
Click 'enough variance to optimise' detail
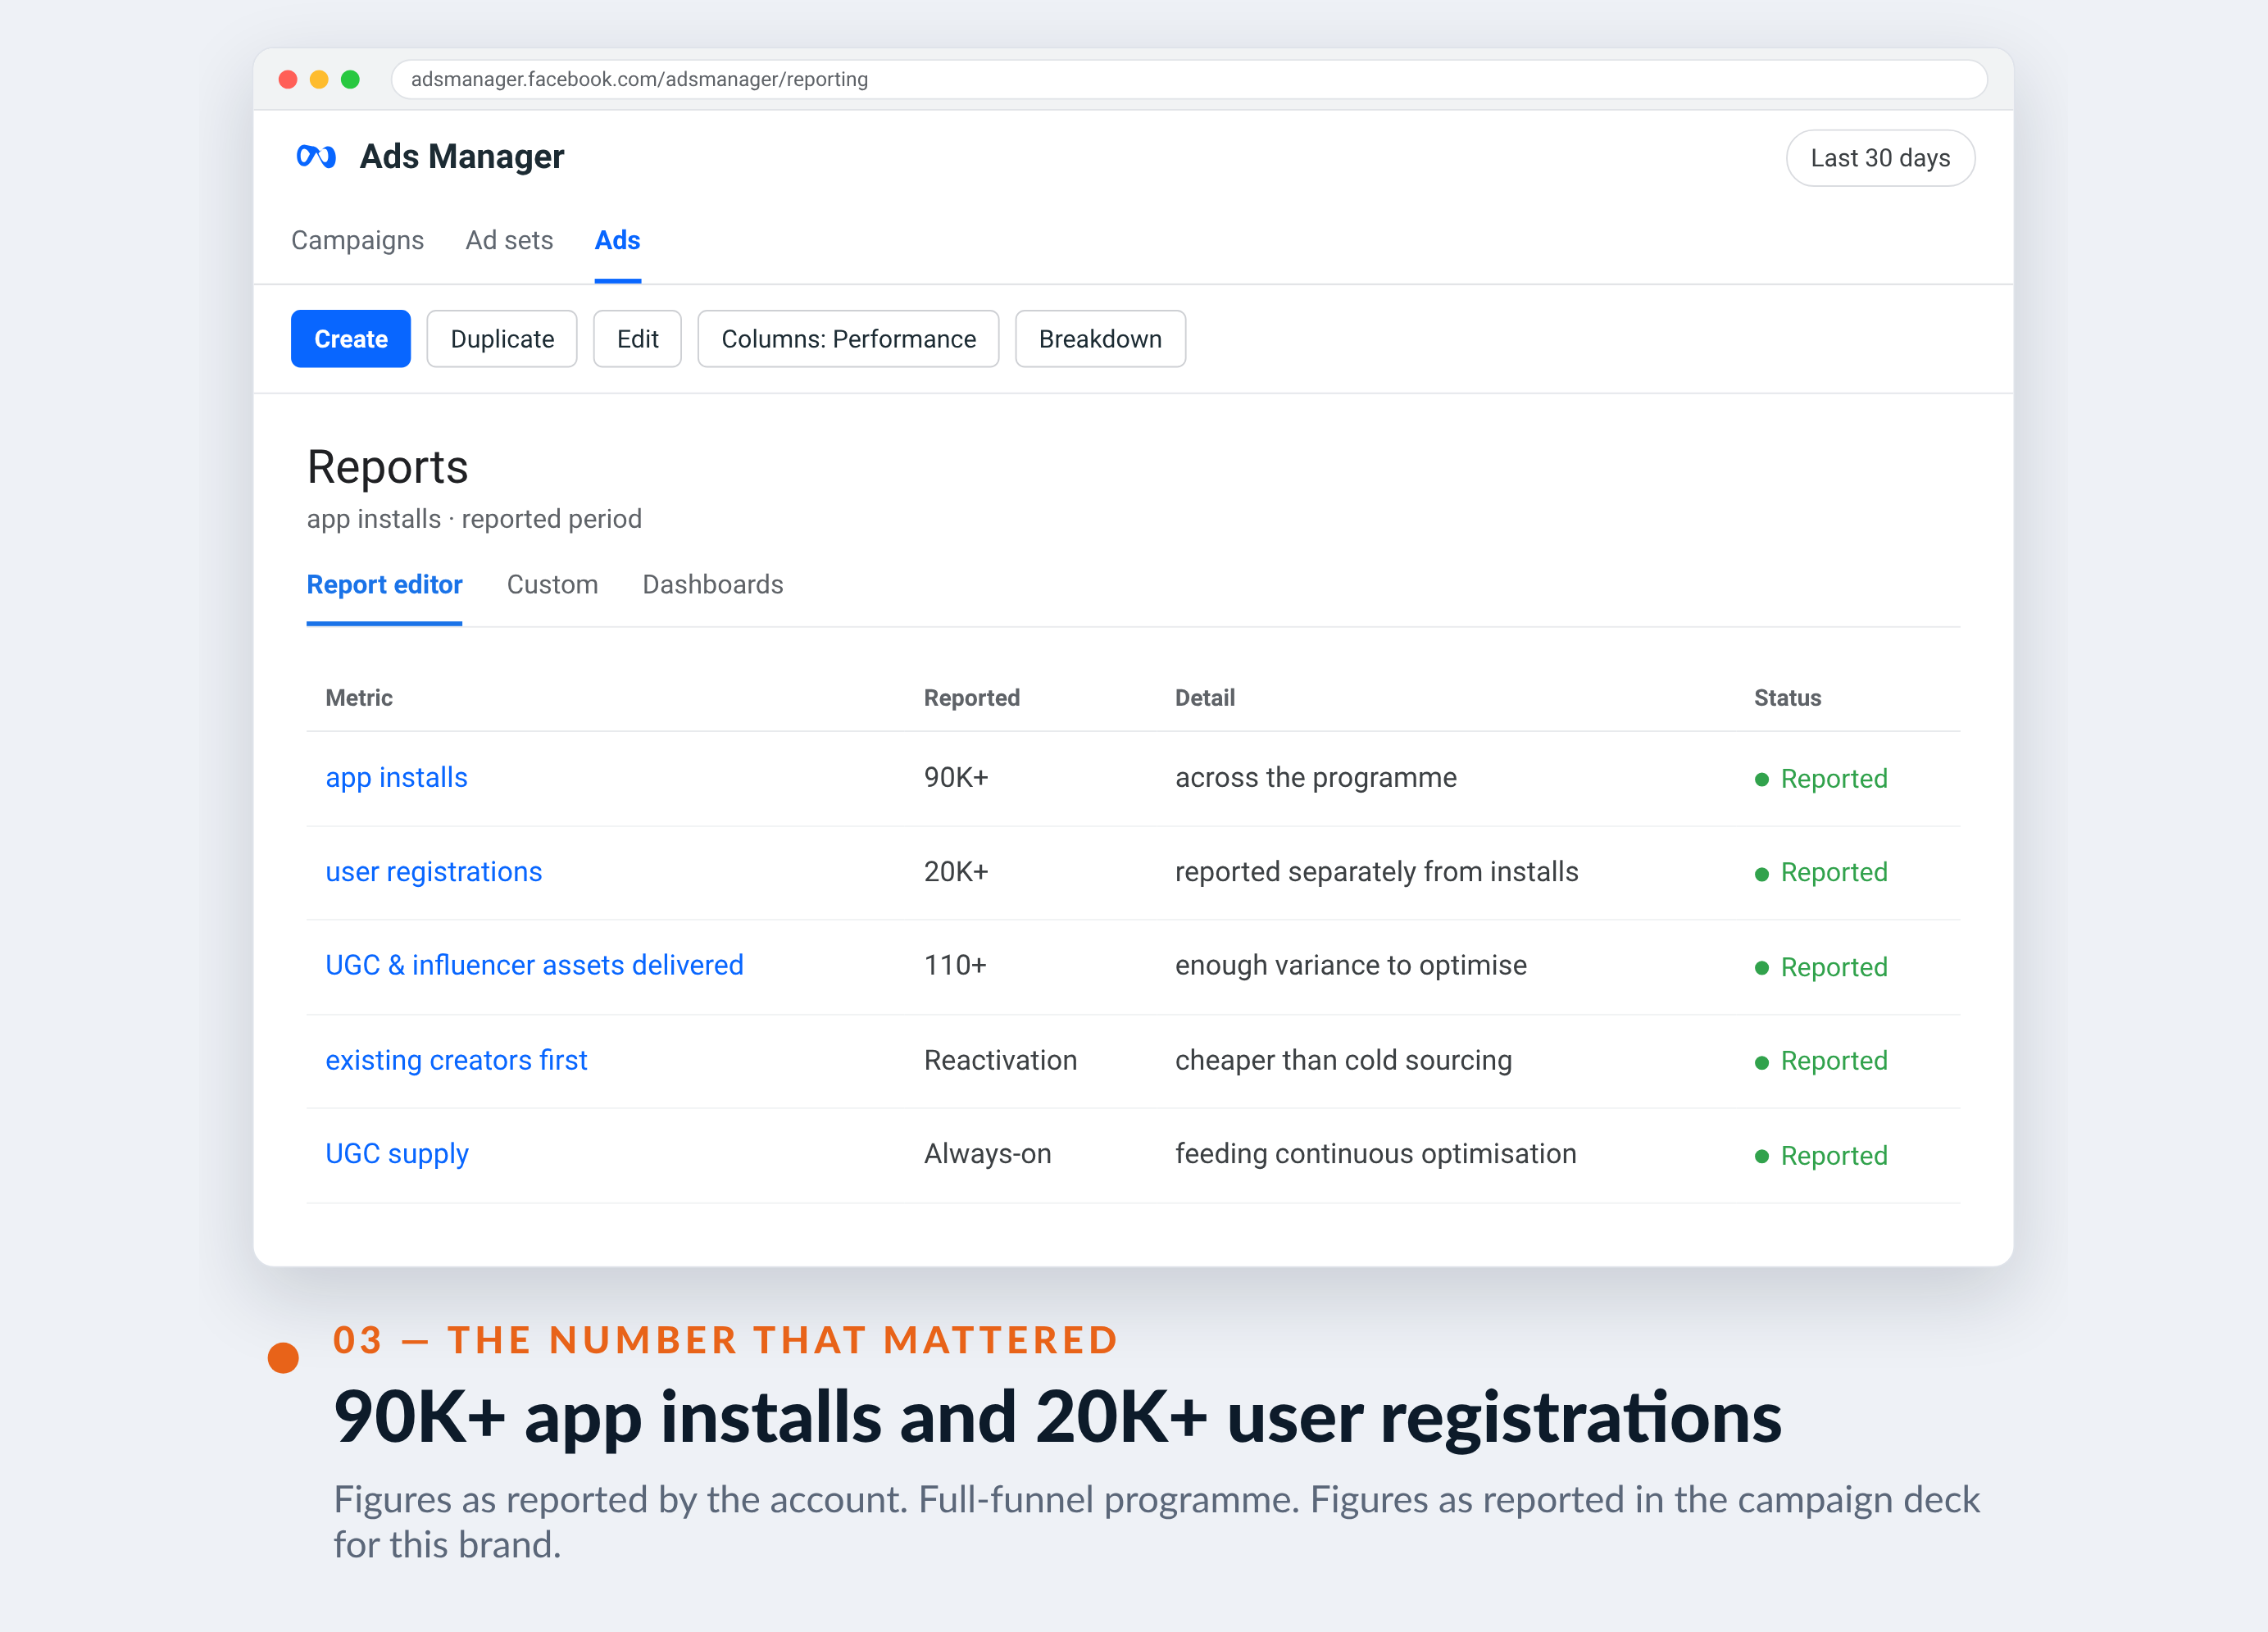(1350, 965)
